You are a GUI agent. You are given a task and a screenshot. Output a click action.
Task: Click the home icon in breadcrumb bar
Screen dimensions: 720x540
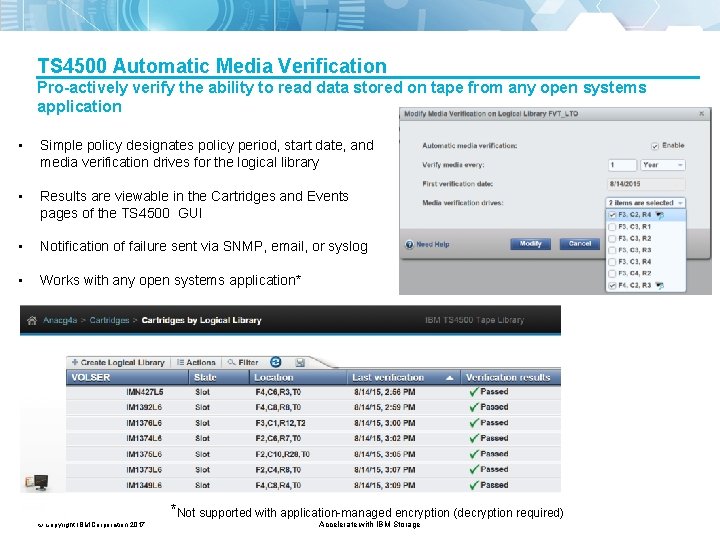(32, 320)
